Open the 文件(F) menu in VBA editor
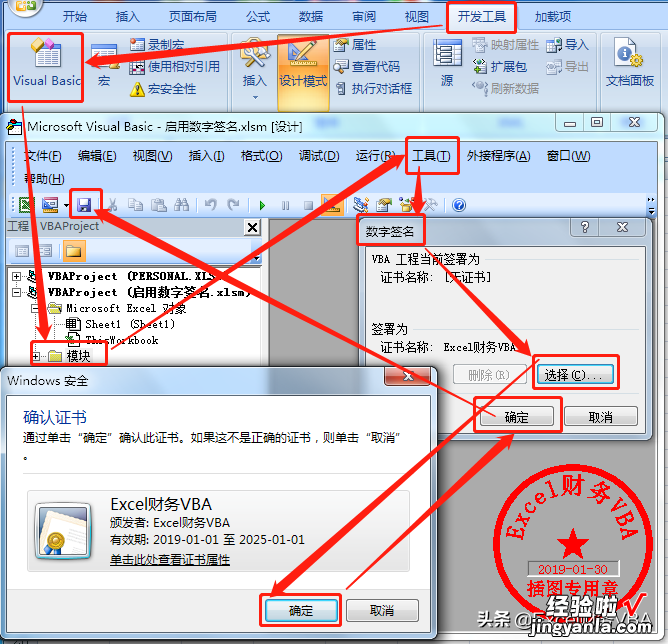This screenshot has height=644, width=668. click(x=43, y=156)
